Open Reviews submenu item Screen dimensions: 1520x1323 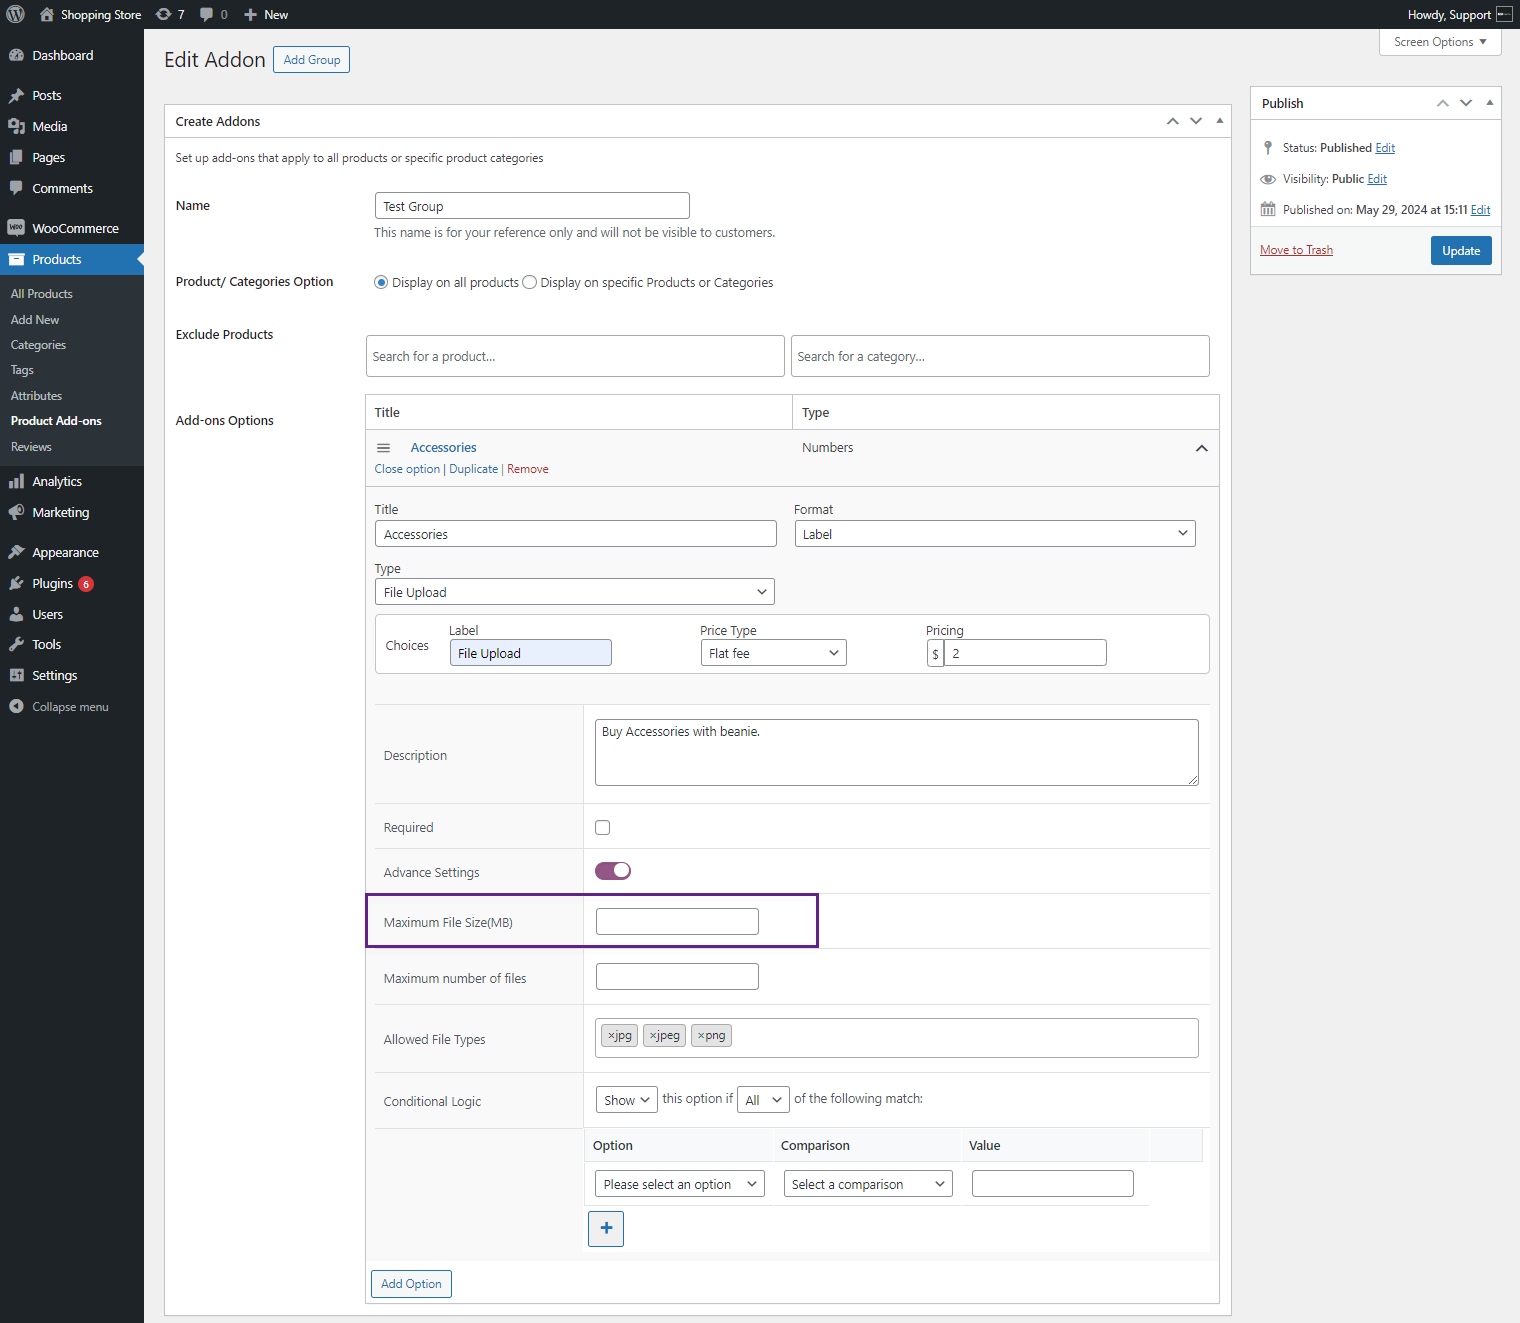point(31,447)
